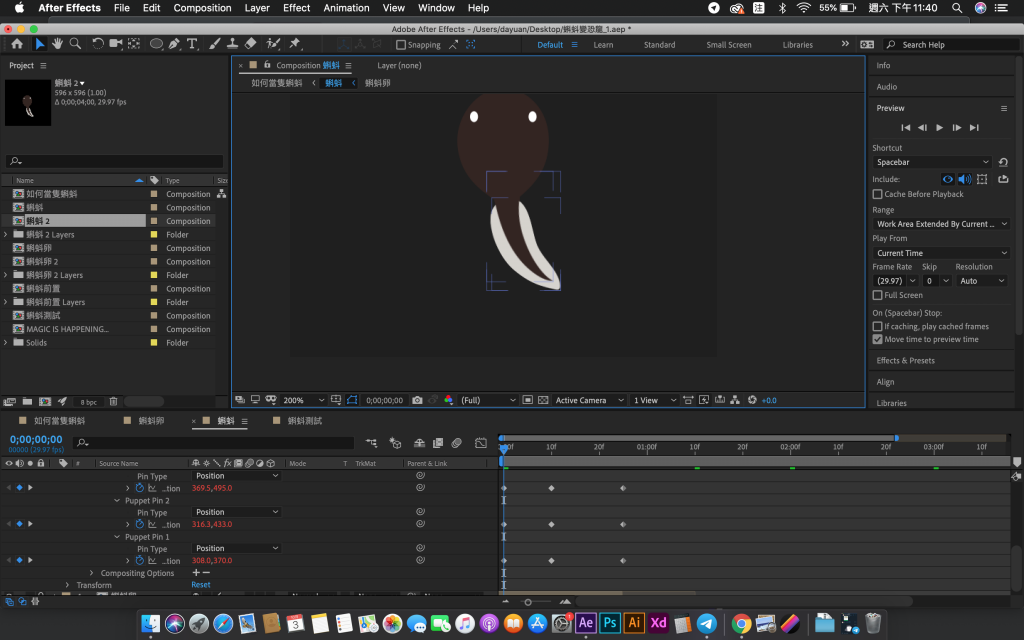Click timeline zoom slider handle
The height and width of the screenshot is (640, 1024).
click(x=528, y=602)
